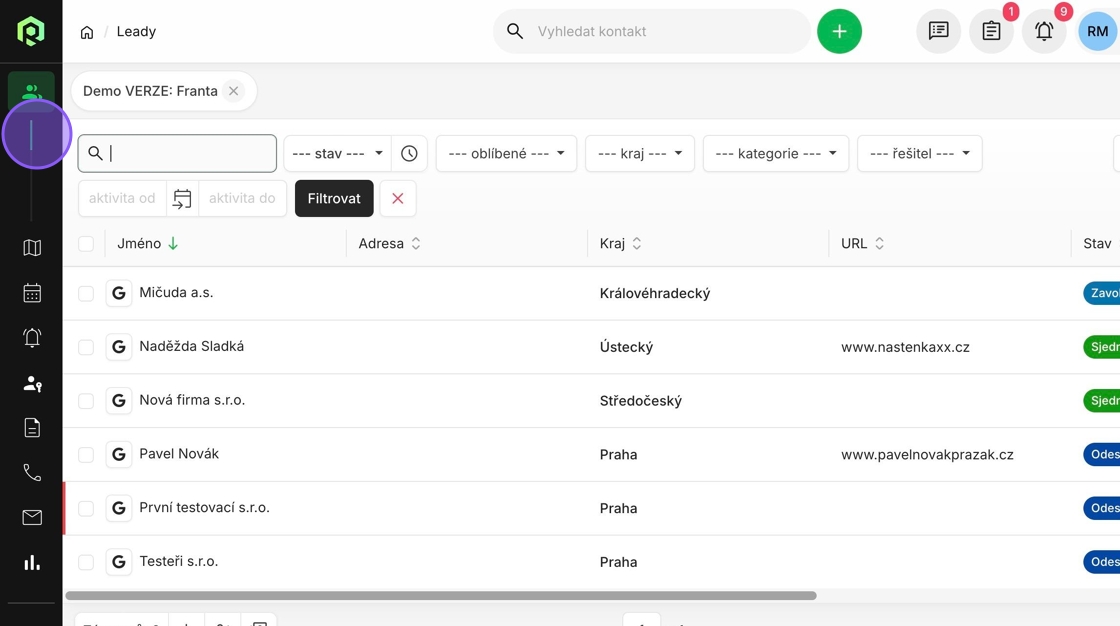The image size is (1120, 626).
Task: Open the envelope mail icon in sidebar
Action: 32,517
